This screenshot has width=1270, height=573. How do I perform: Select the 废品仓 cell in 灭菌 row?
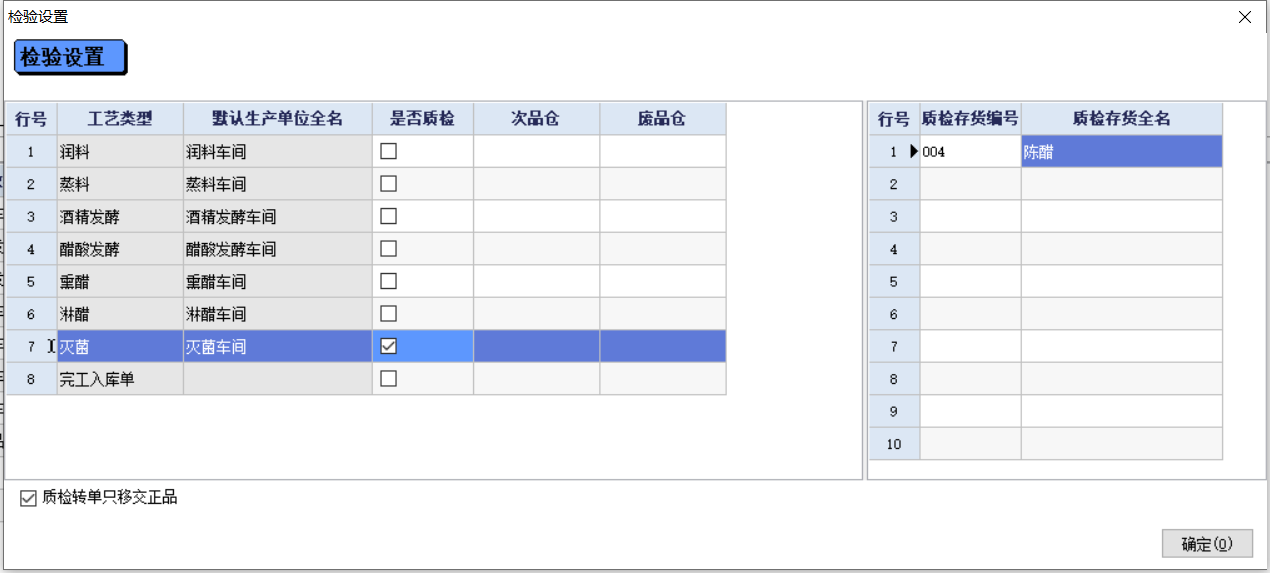[x=662, y=346]
